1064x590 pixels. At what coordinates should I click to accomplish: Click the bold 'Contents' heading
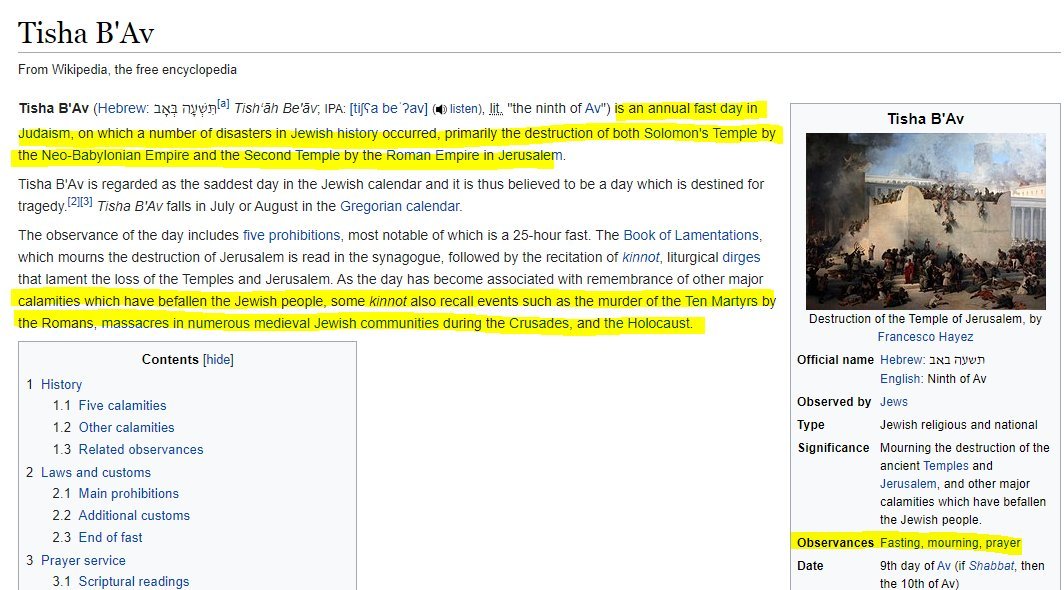click(170, 360)
